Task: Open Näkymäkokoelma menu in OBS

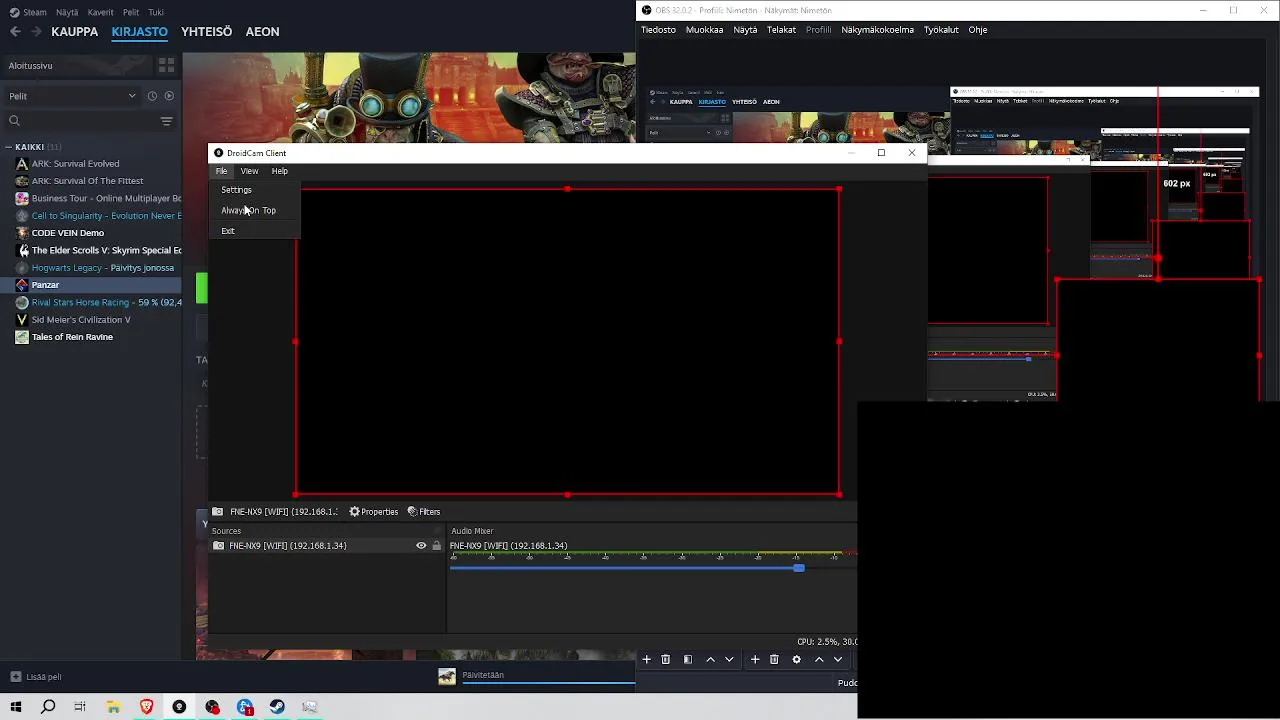Action: click(x=877, y=30)
